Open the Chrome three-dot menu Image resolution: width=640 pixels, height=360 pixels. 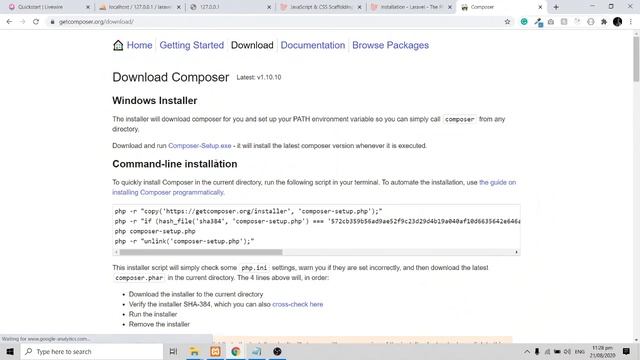click(631, 22)
